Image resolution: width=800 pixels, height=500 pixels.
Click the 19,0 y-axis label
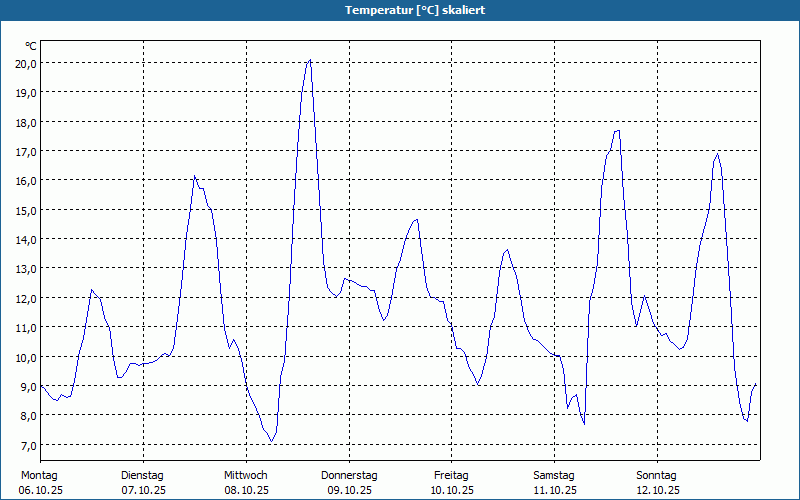point(26,93)
